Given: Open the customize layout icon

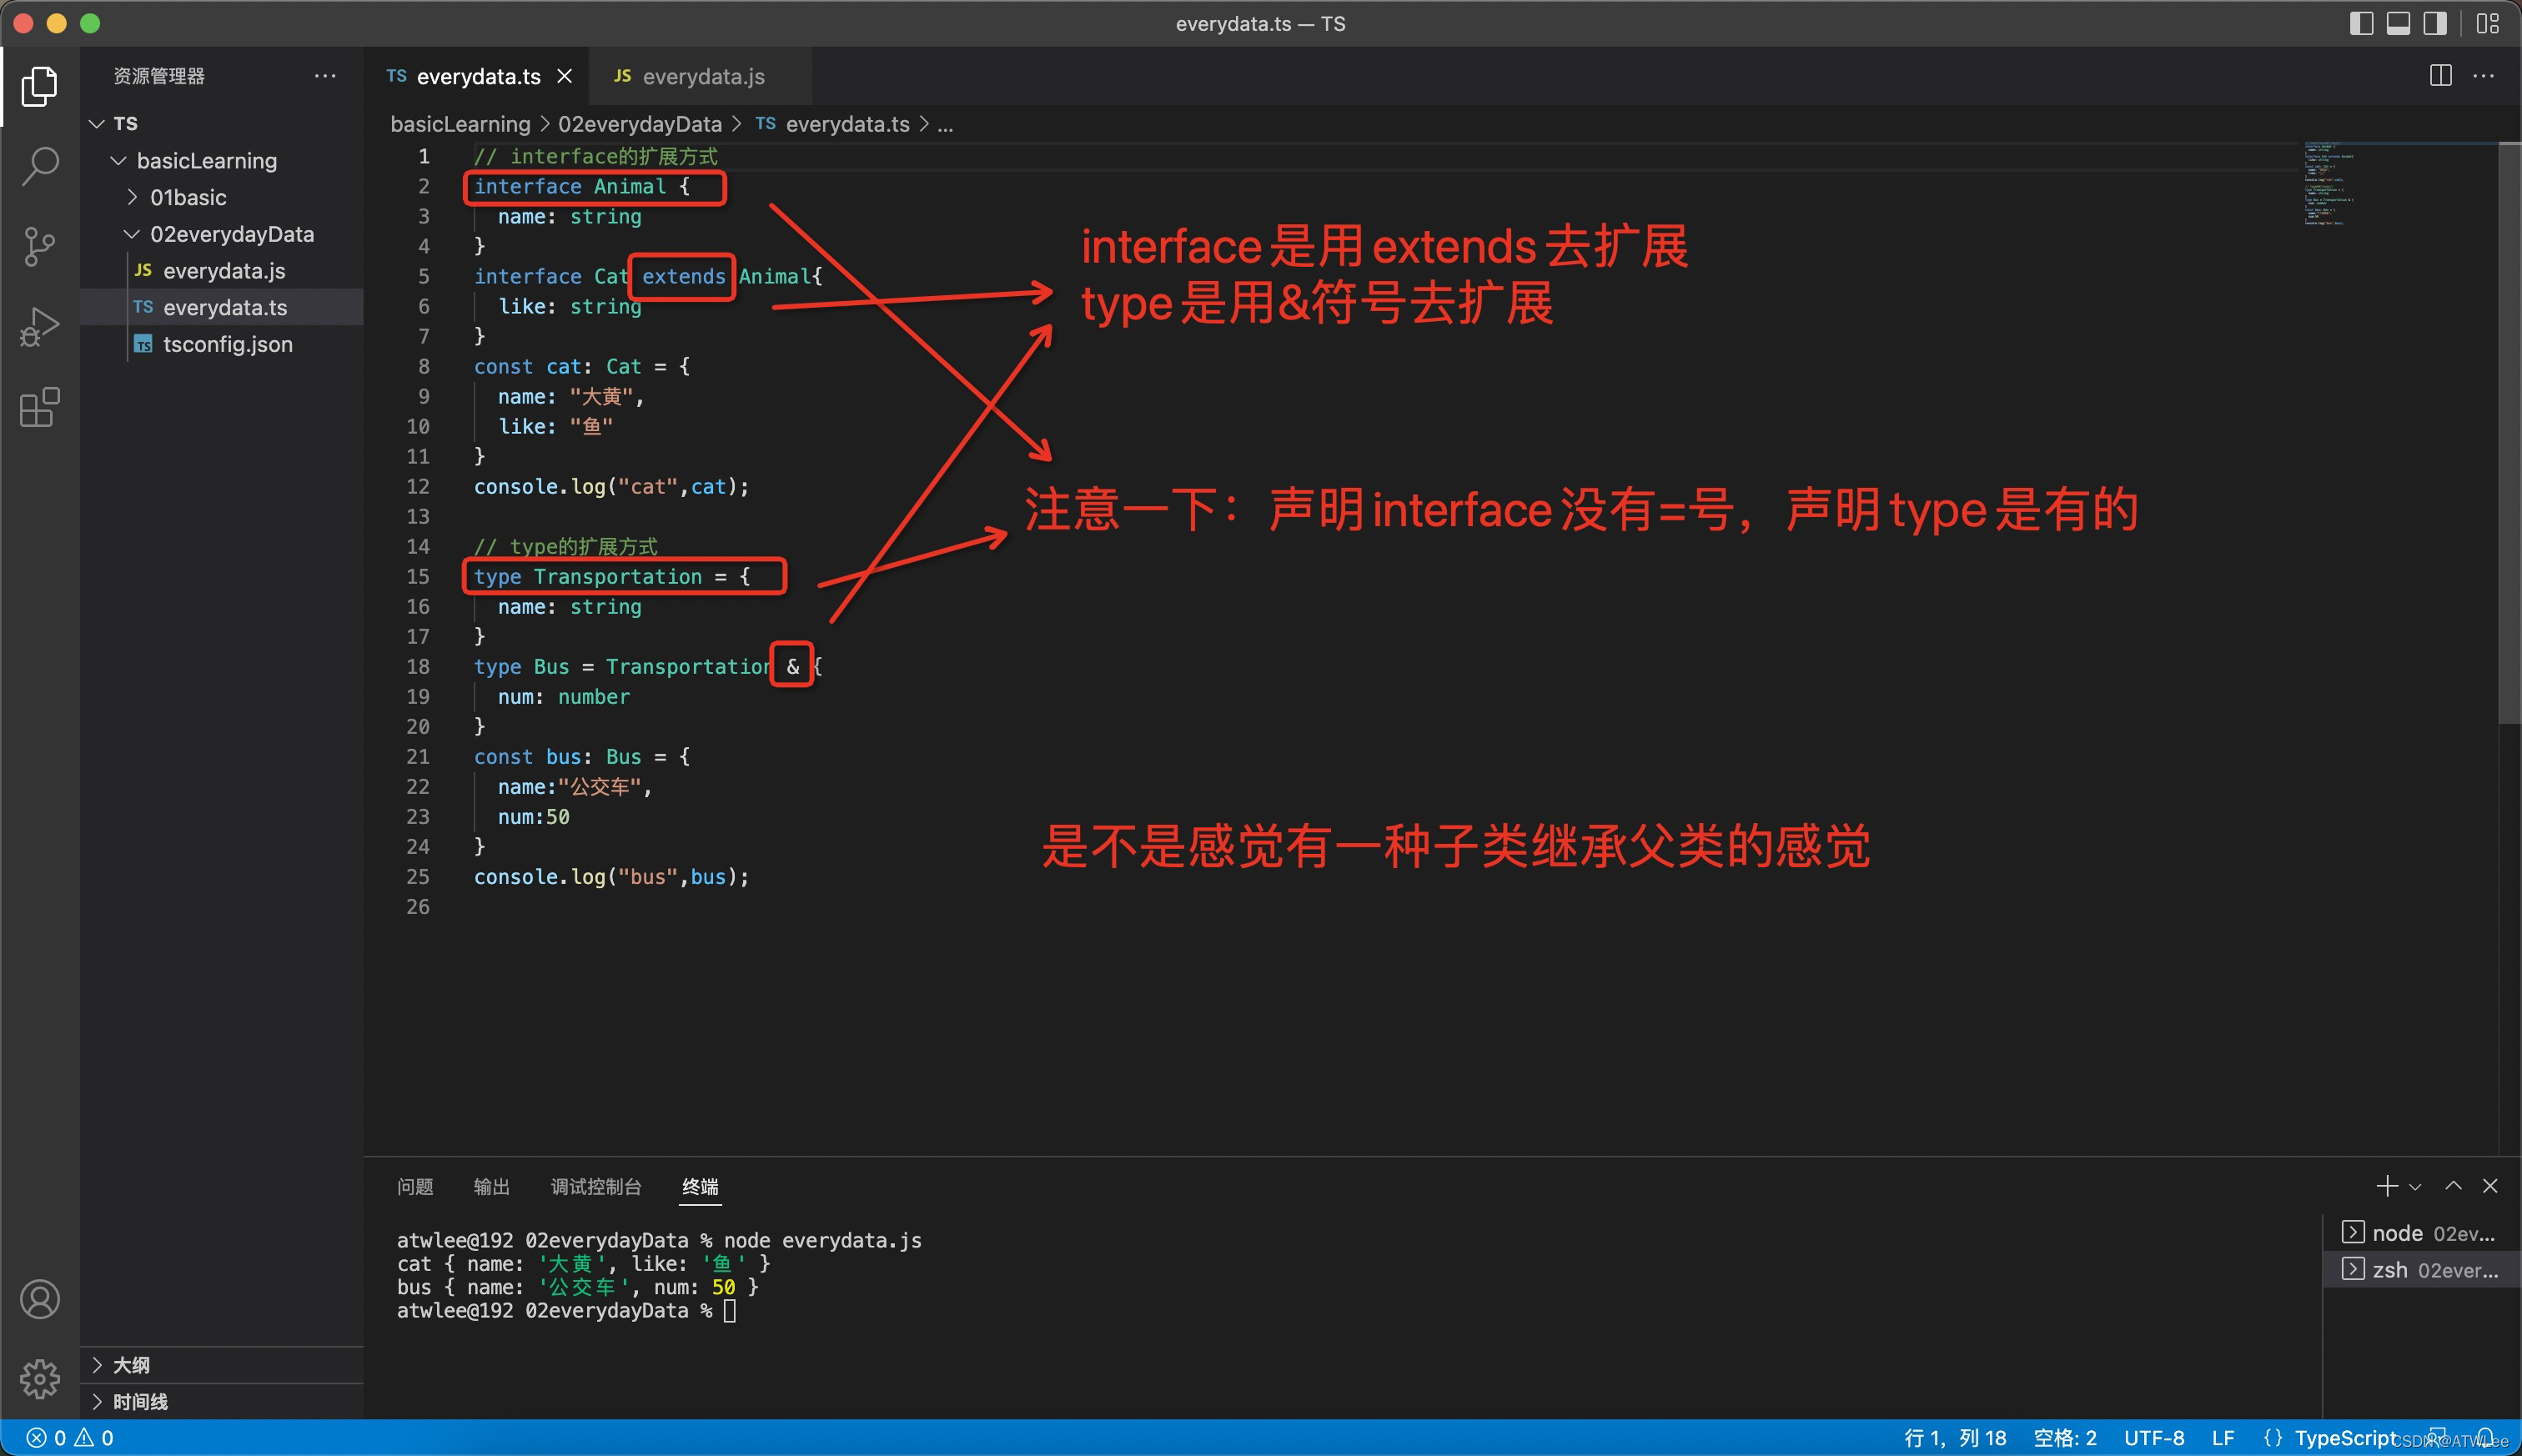Looking at the screenshot, I should (x=2488, y=23).
